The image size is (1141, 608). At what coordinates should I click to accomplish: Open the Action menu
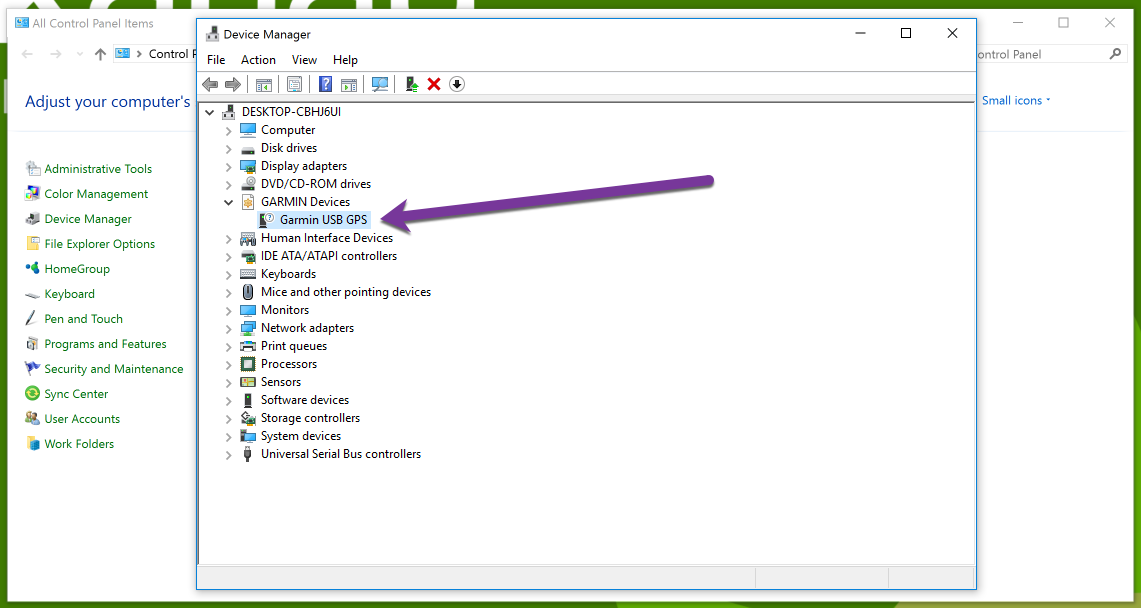tap(258, 60)
